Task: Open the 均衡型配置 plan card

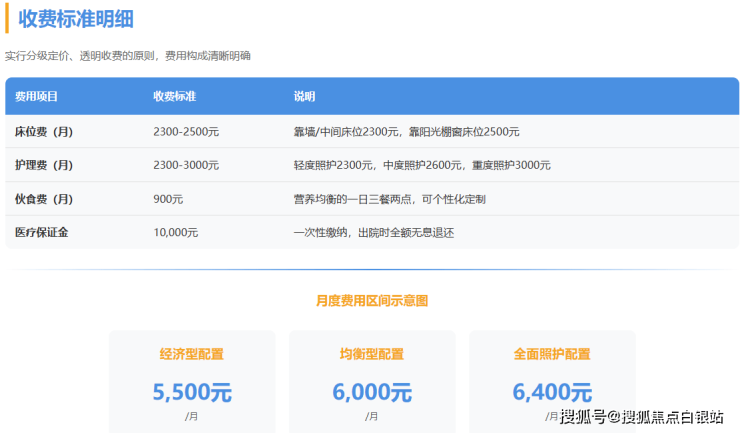Action: pos(372,380)
